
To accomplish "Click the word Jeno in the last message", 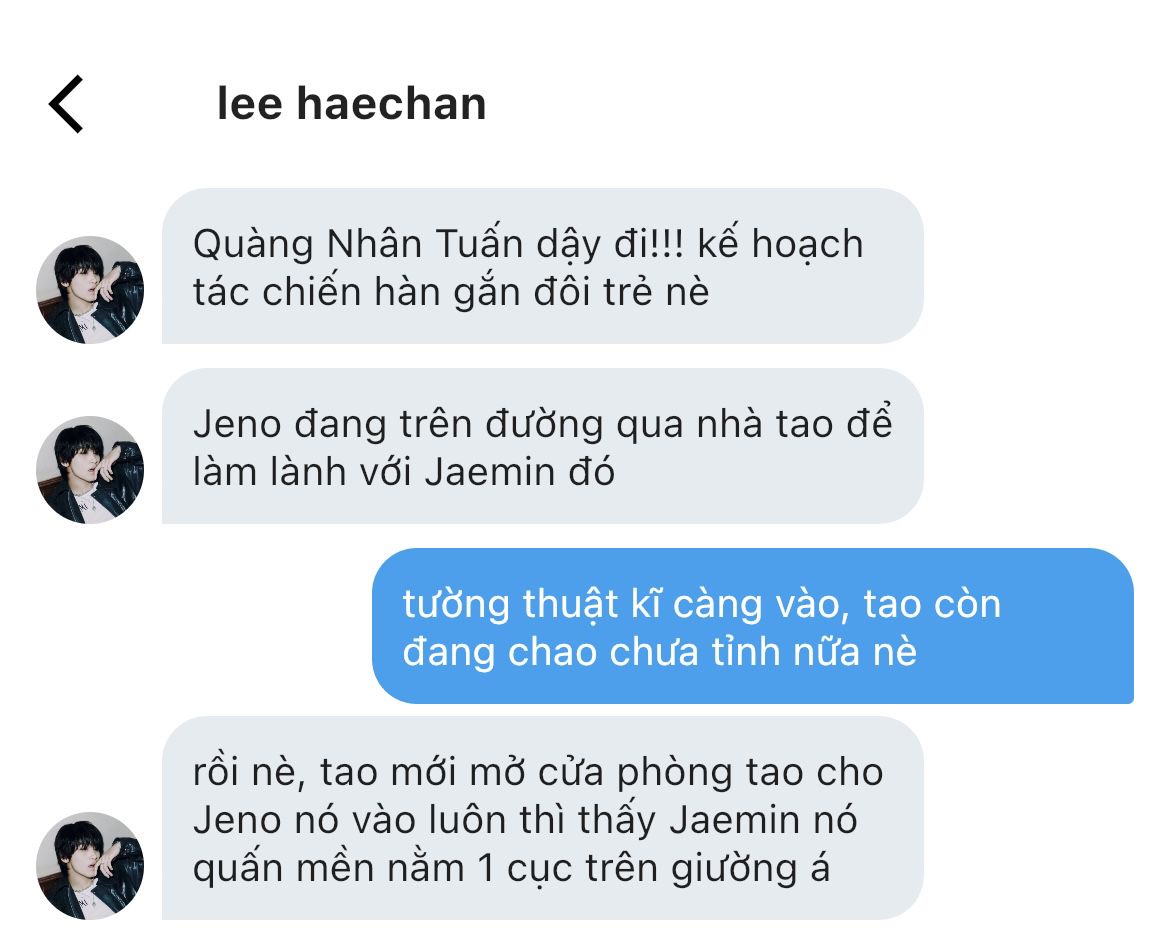I will [238, 820].
